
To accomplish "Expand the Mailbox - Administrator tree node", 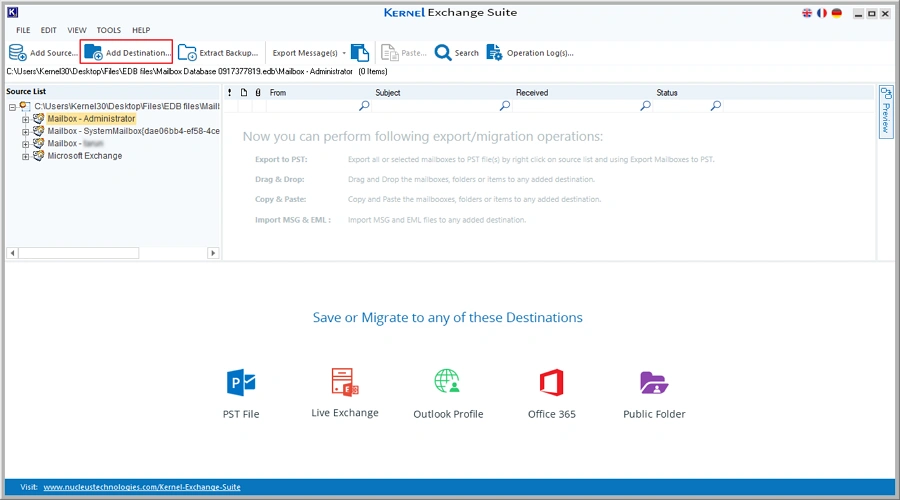I will tap(26, 119).
